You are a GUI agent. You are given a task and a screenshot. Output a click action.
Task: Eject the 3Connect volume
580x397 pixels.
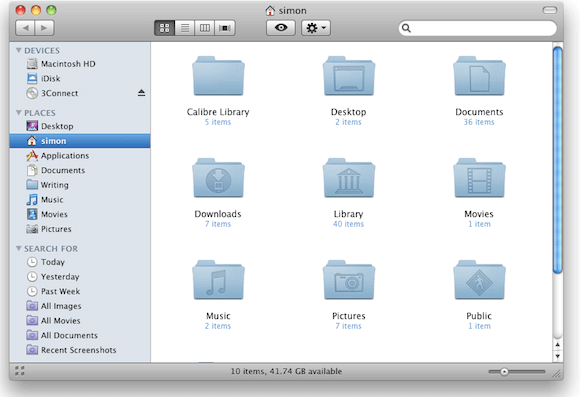[x=141, y=93]
